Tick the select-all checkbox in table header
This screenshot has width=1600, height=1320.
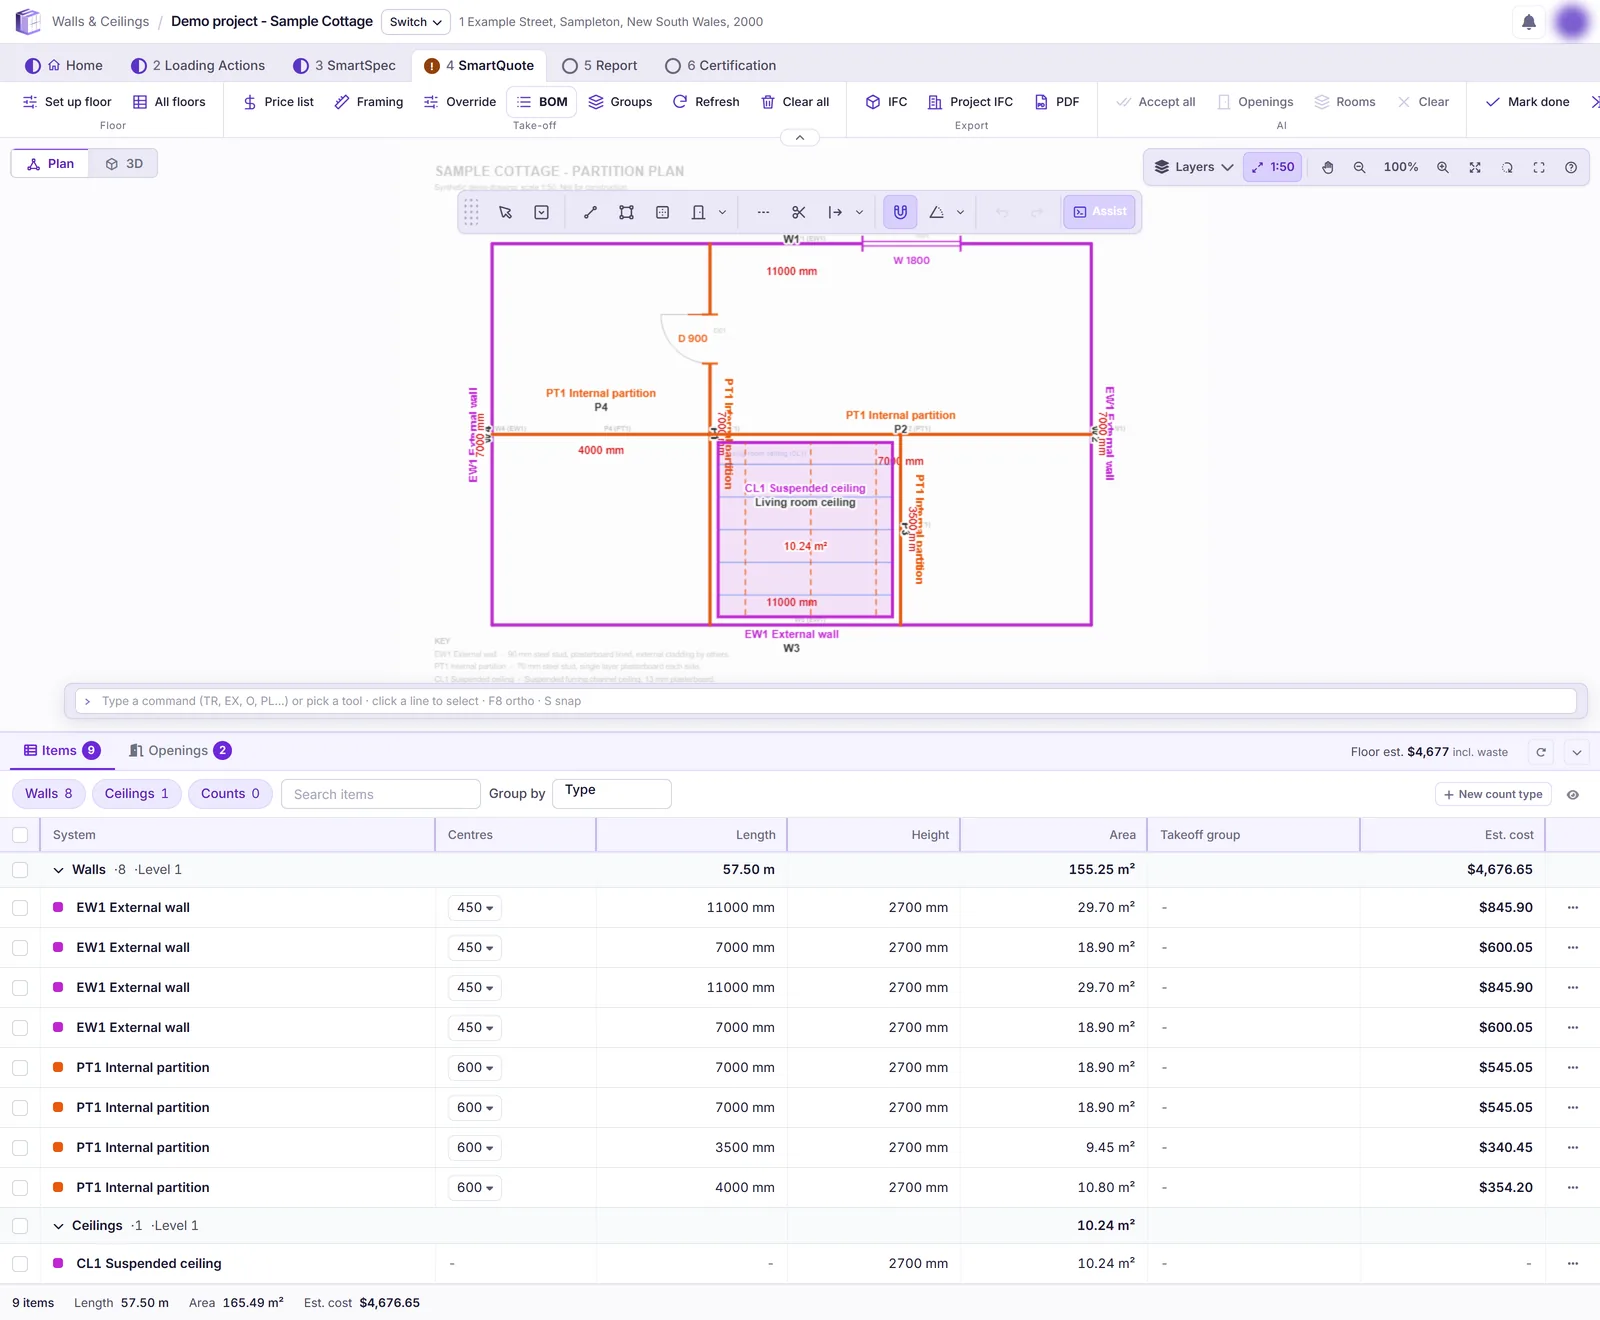click(20, 835)
